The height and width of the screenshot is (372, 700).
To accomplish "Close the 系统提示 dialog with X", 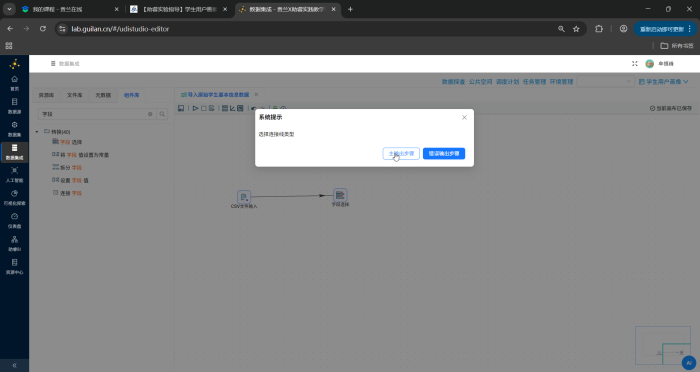I will (464, 117).
